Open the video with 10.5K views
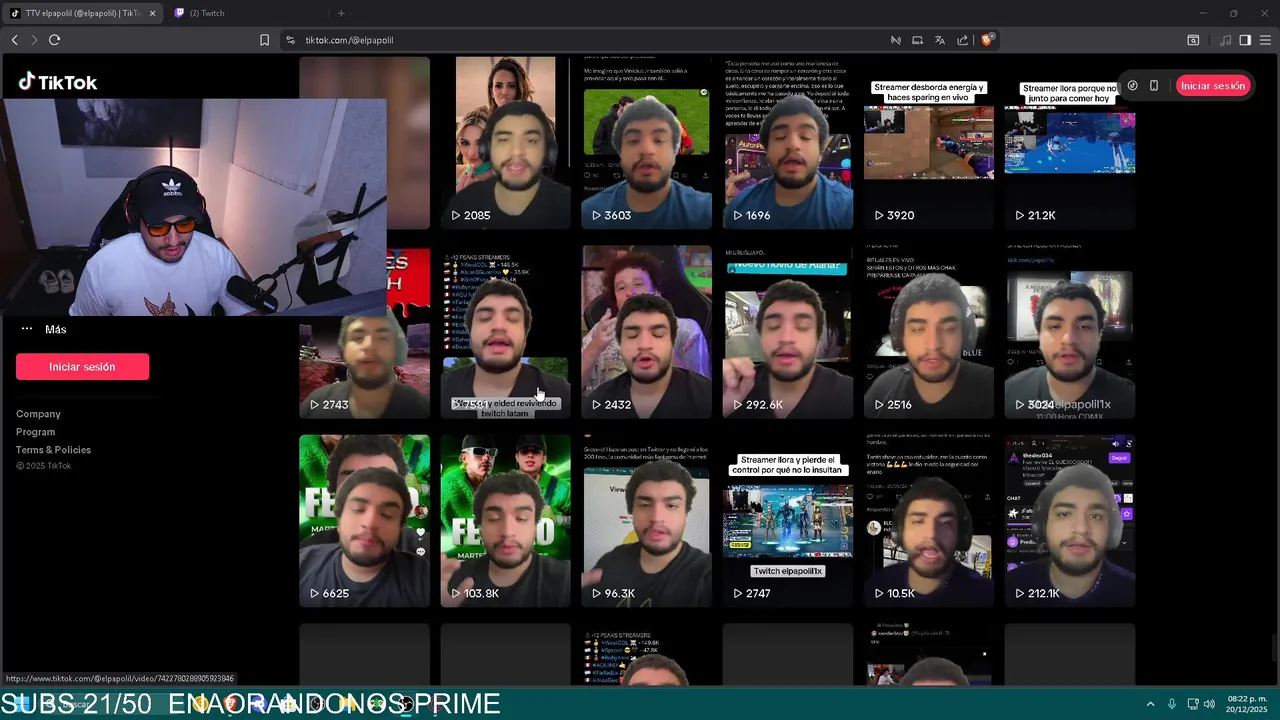The height and width of the screenshot is (720, 1280). [928, 521]
